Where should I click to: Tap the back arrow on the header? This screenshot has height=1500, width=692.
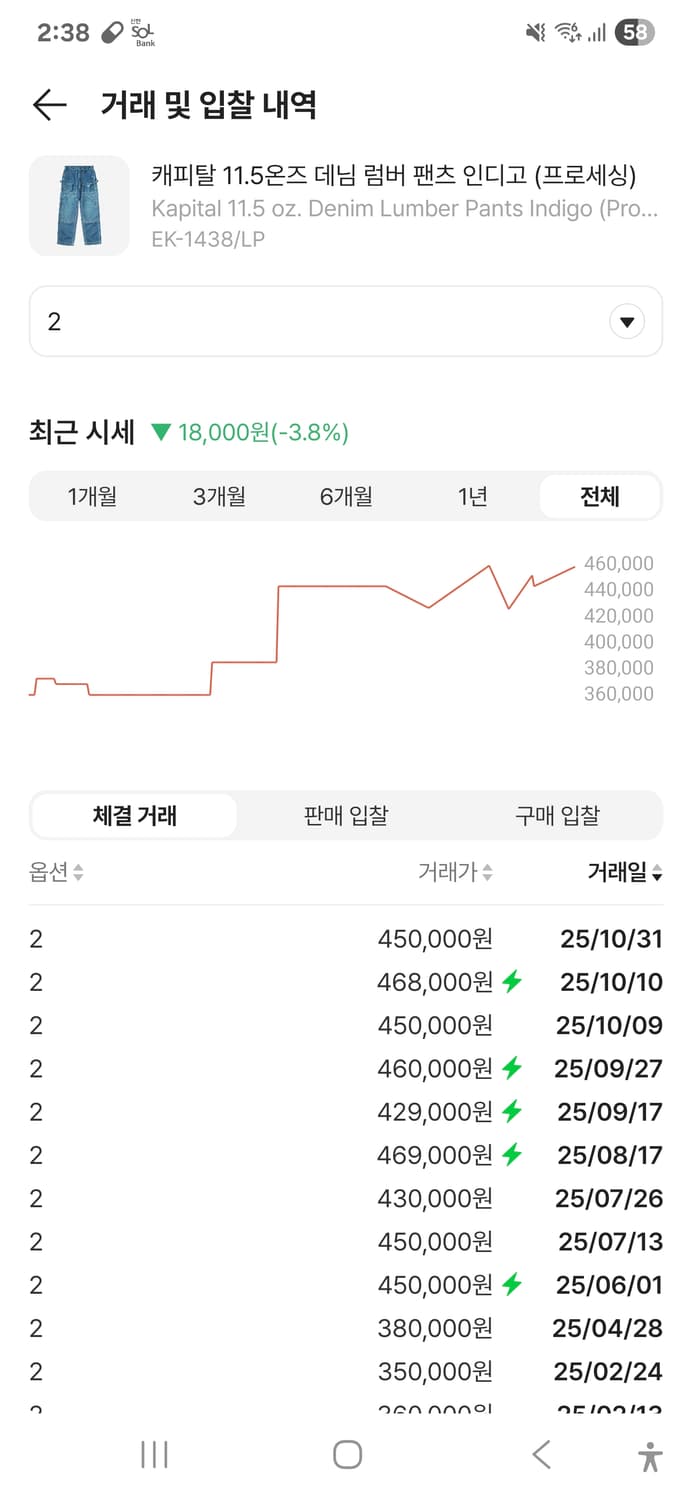[48, 105]
